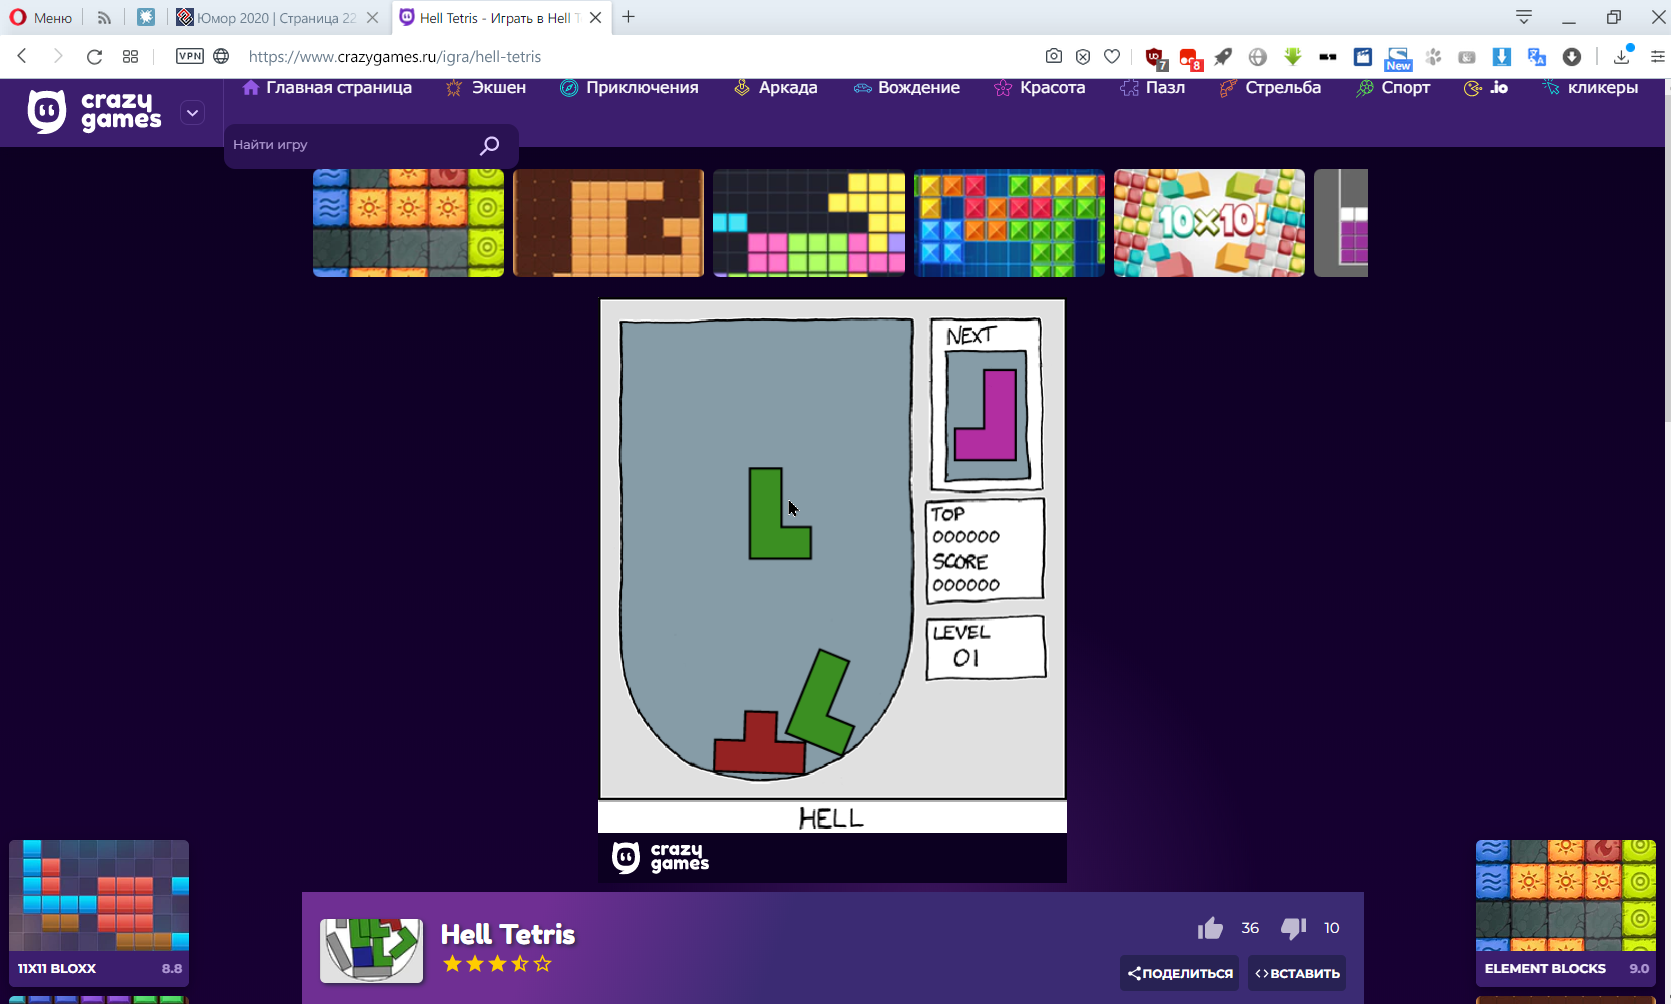Screen dimensions: 1671x1004
Task: Dislike the game with thumbs down
Action: (1293, 928)
